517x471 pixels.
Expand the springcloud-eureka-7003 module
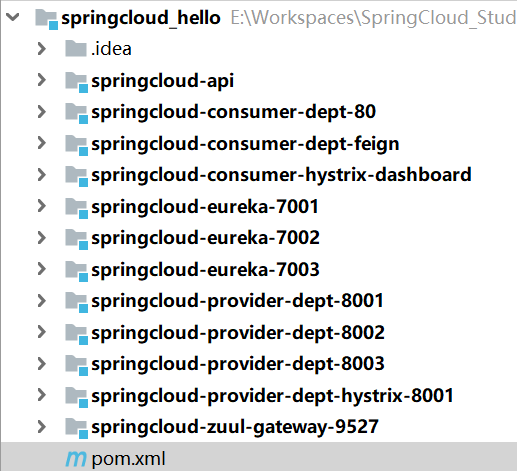point(42,269)
